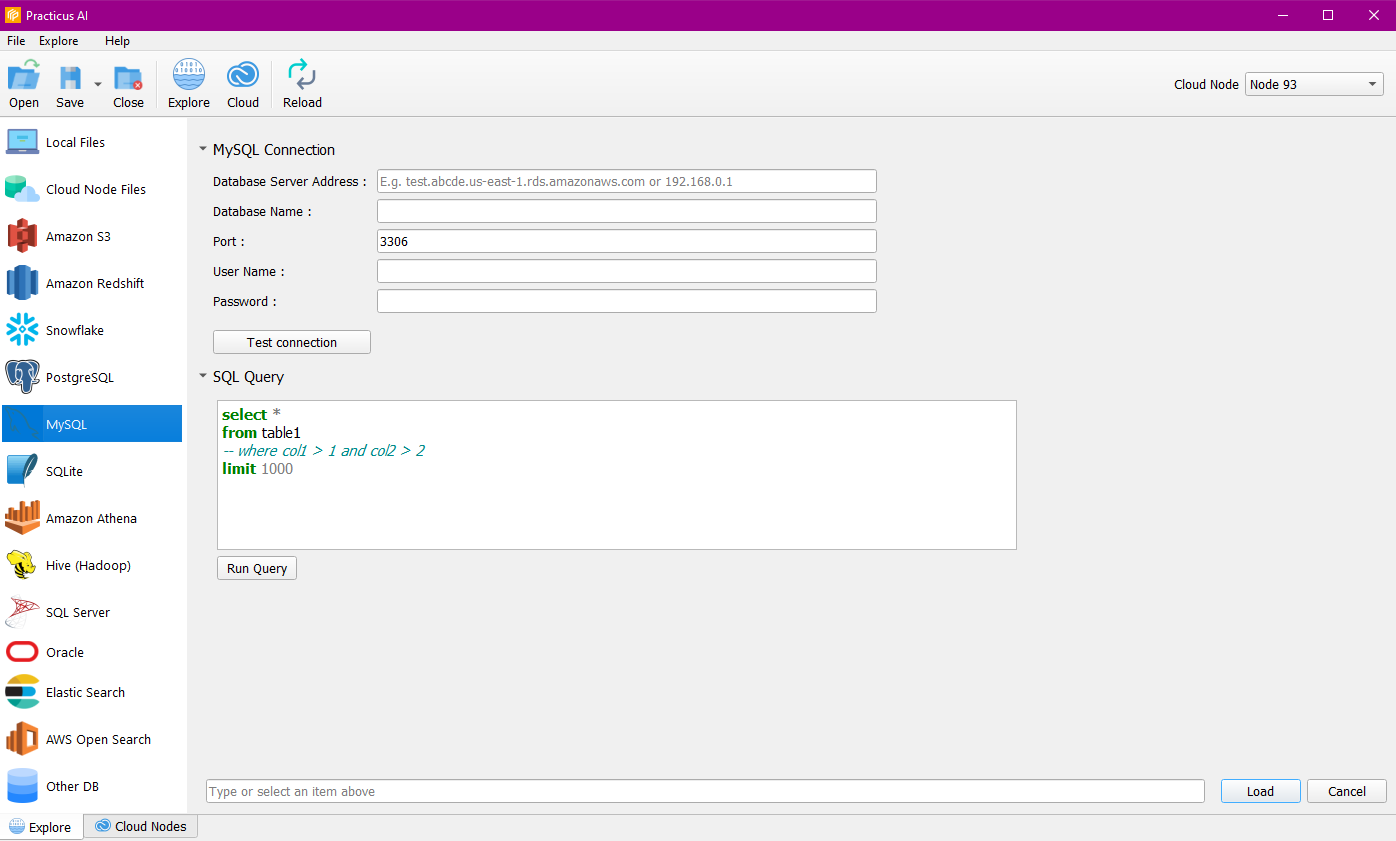
Task: Run the SQL query
Action: point(256,568)
